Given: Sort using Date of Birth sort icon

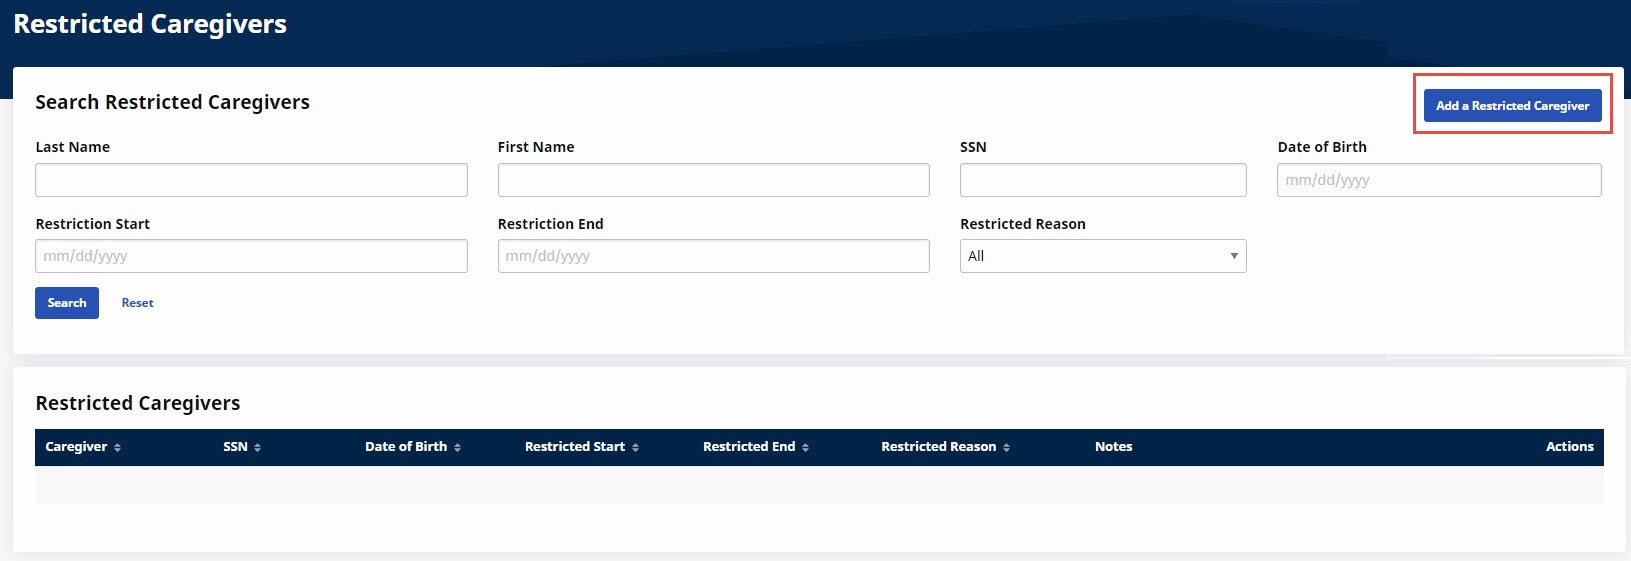Looking at the screenshot, I should [457, 448].
